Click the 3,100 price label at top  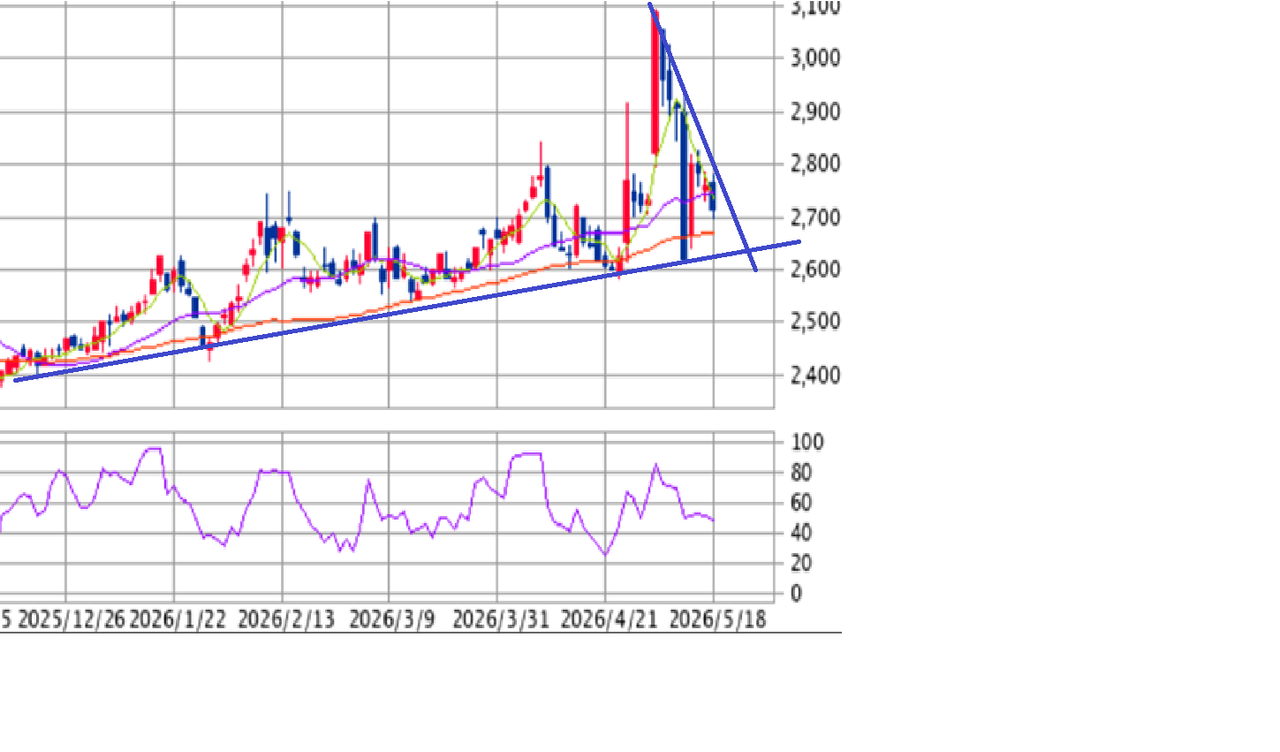click(815, 8)
